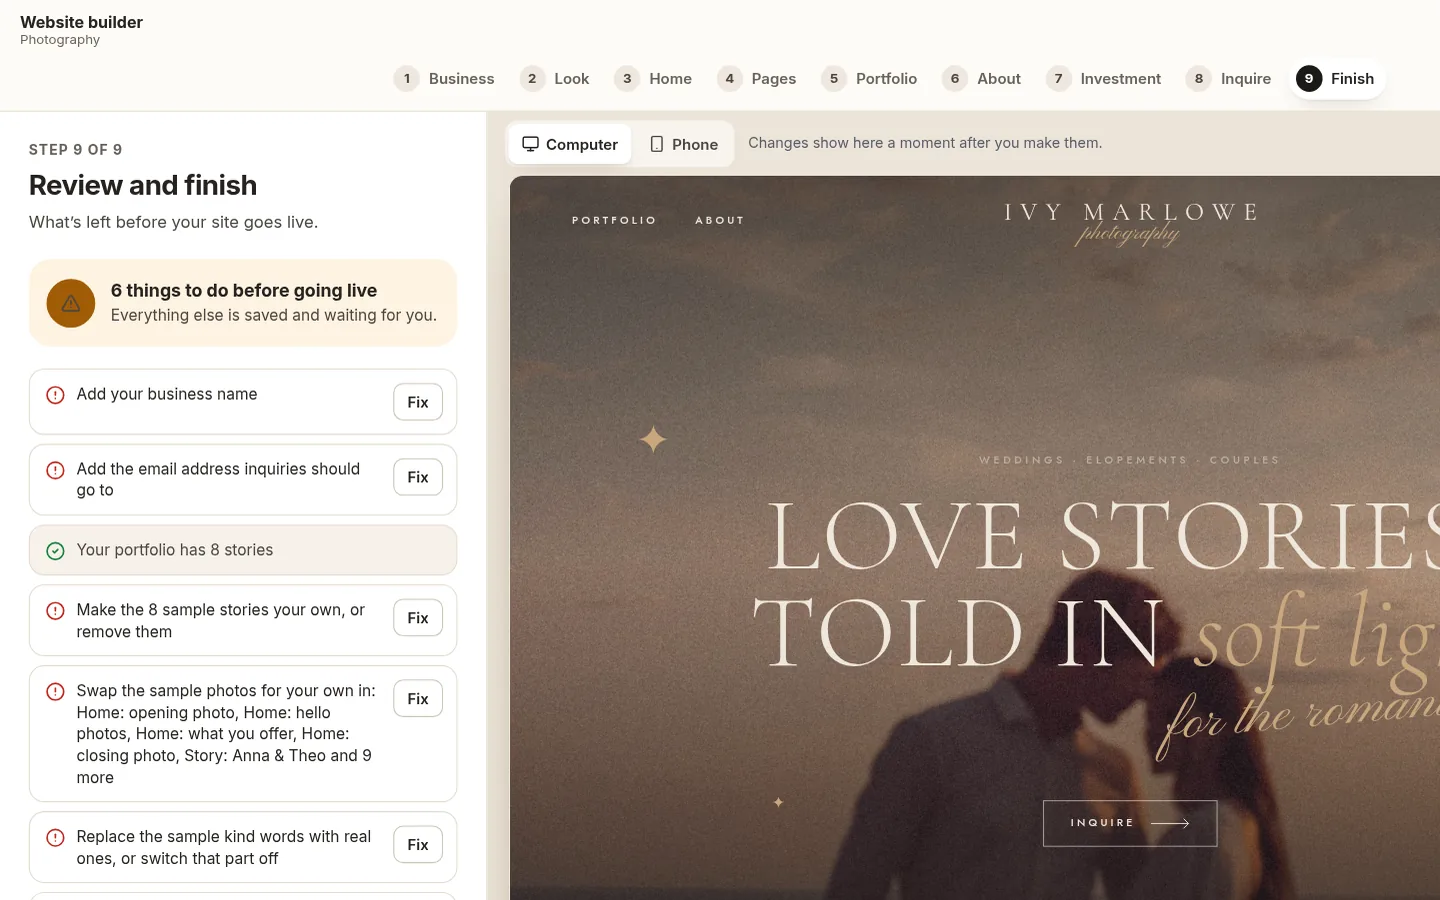Viewport: 1440px width, 900px height.
Task: Switch to step 8 Inquire
Action: point(1229,79)
